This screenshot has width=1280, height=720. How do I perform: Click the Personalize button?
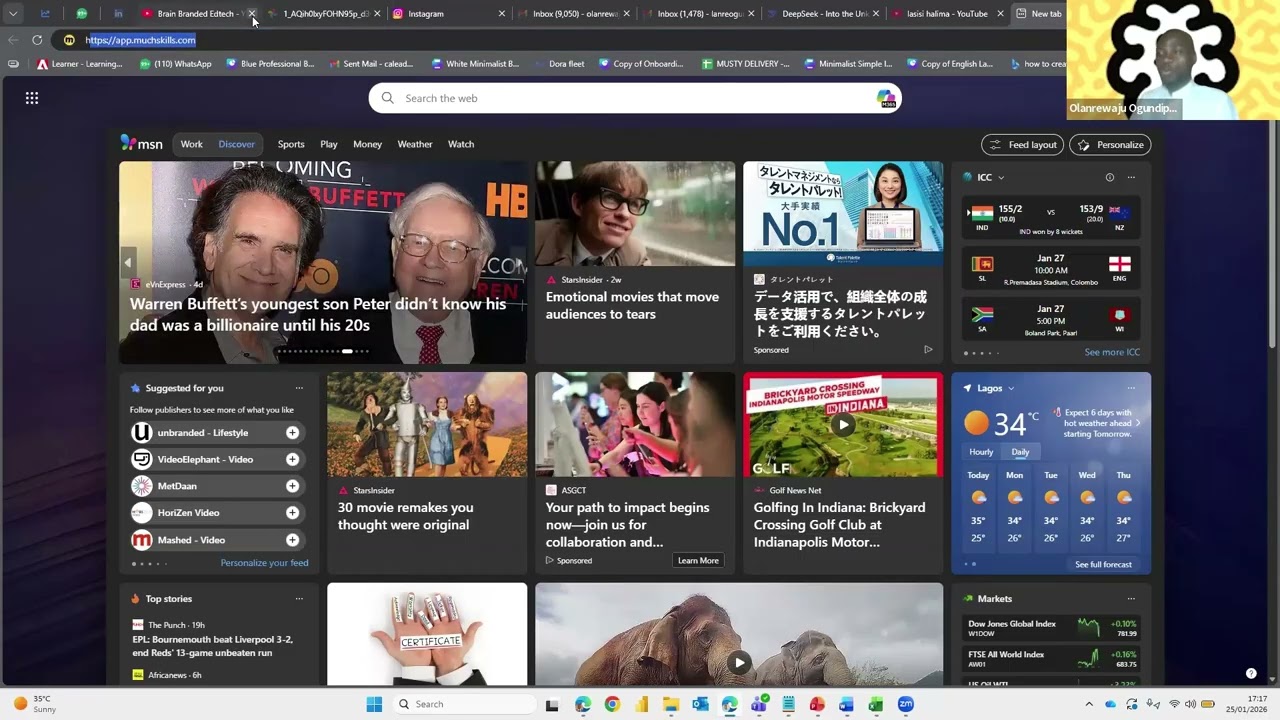tap(1110, 145)
